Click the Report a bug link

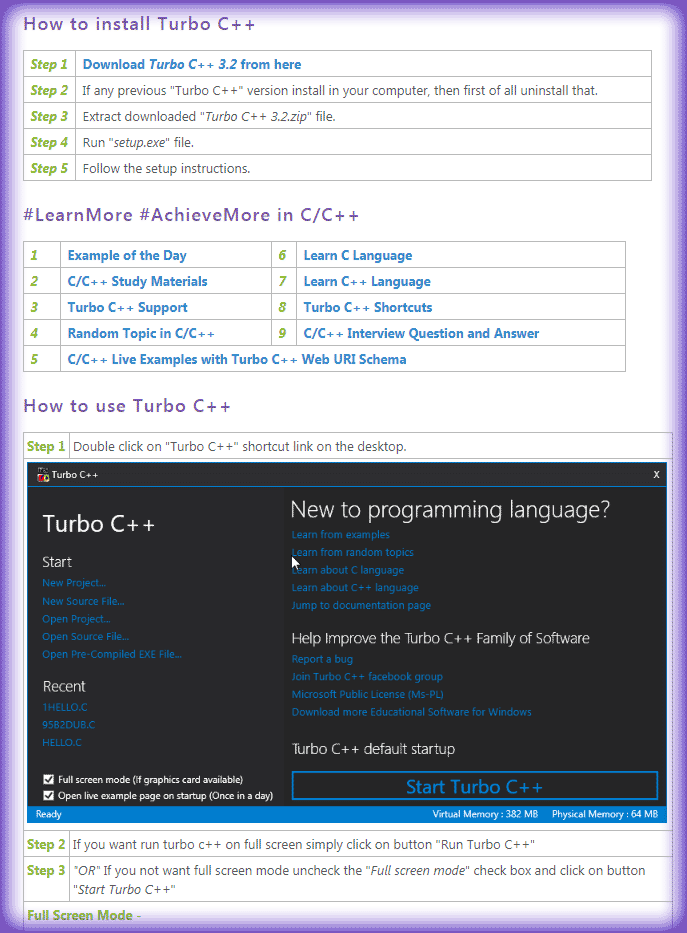[322, 659]
